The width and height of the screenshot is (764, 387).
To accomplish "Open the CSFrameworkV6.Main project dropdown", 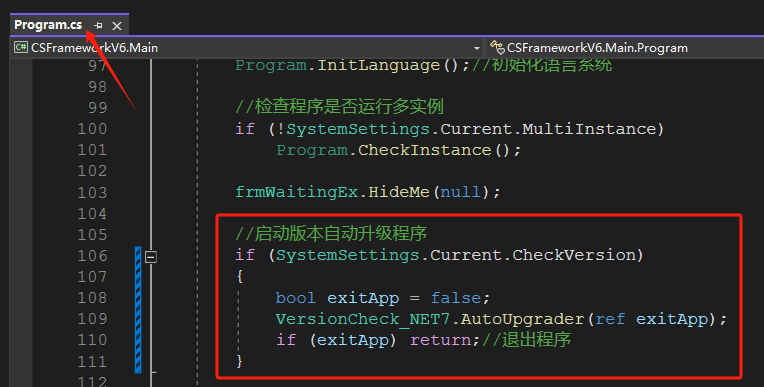I will click(x=477, y=48).
